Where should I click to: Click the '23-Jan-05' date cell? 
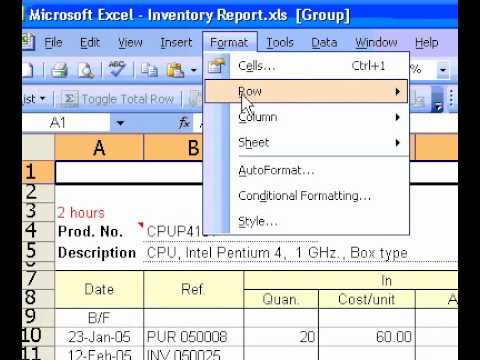coord(99,337)
